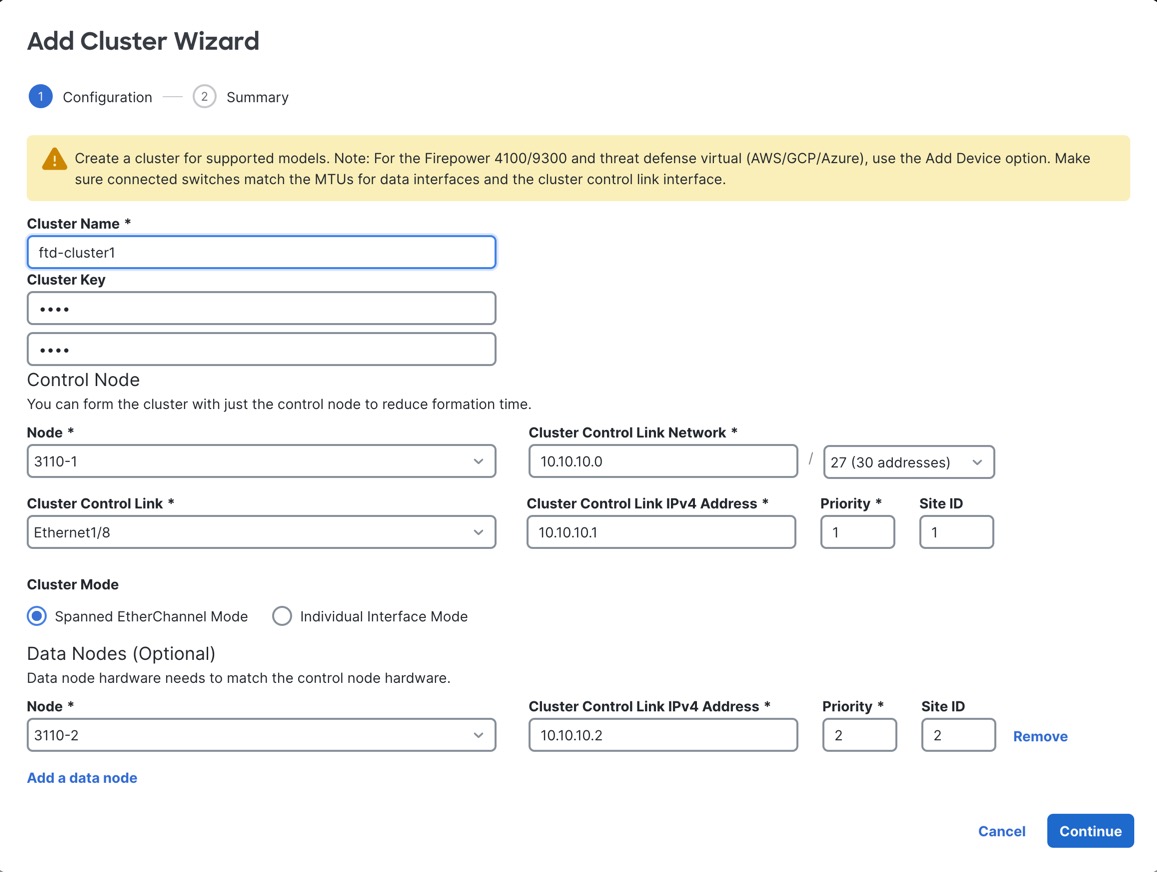Click the warning triangle icon in the banner
1157x872 pixels.
click(53, 158)
